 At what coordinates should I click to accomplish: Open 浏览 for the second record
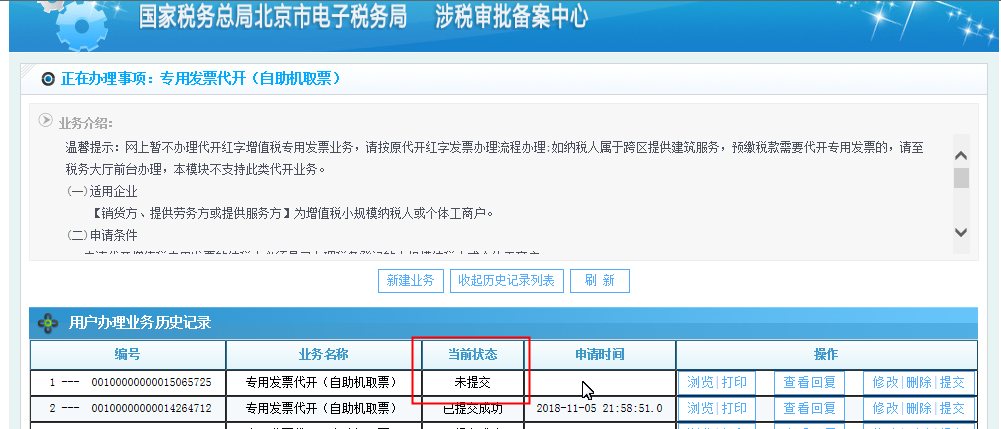(x=700, y=408)
